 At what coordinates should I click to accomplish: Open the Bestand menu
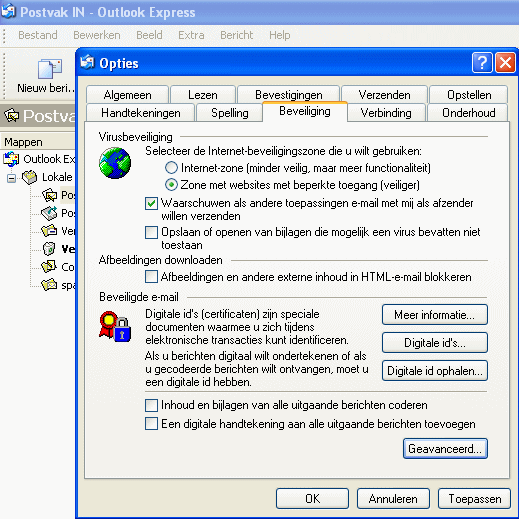[38, 35]
